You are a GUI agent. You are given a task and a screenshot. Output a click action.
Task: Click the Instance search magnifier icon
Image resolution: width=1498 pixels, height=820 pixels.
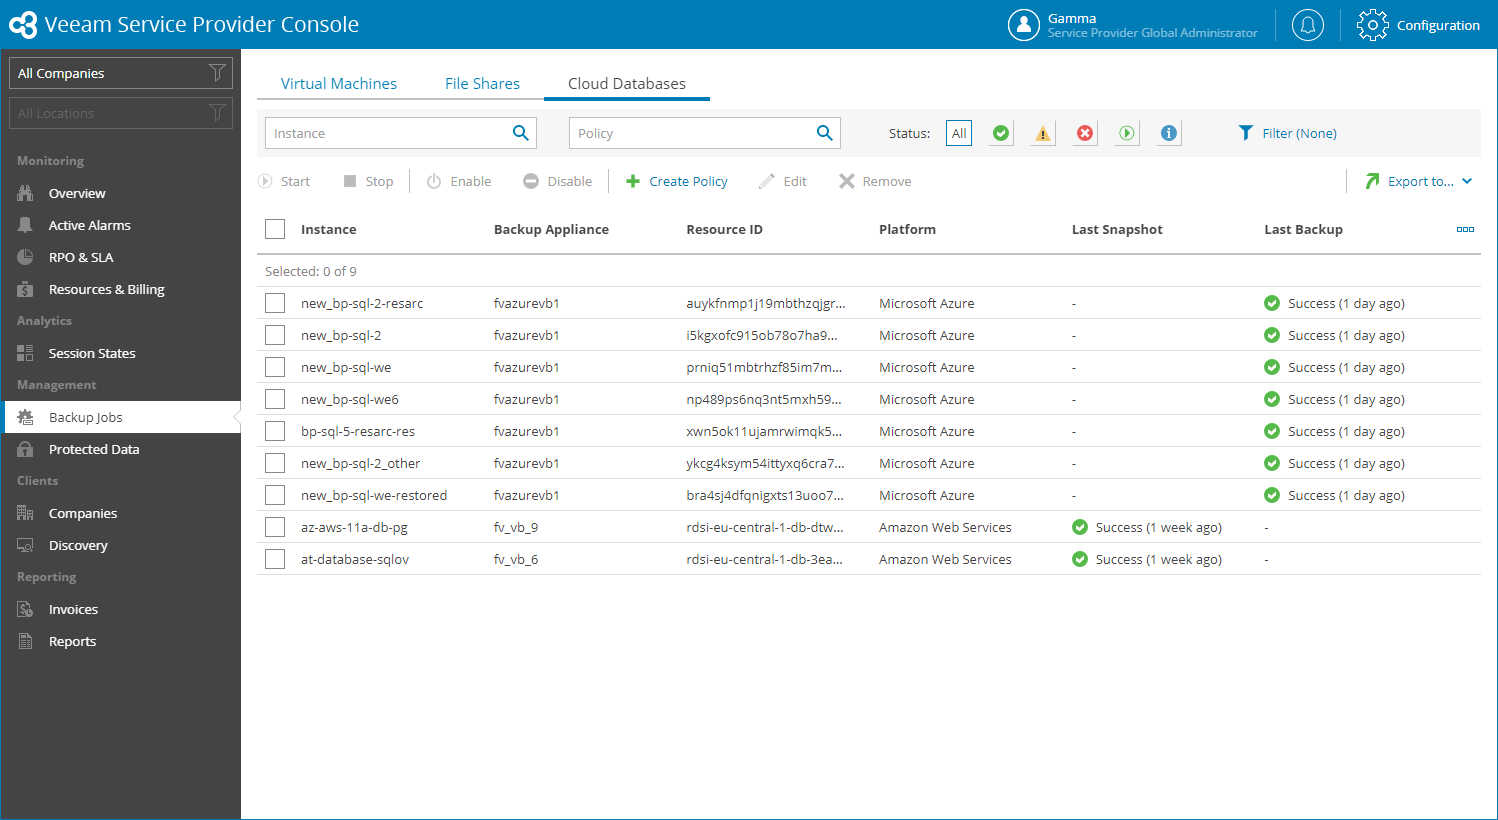click(521, 133)
